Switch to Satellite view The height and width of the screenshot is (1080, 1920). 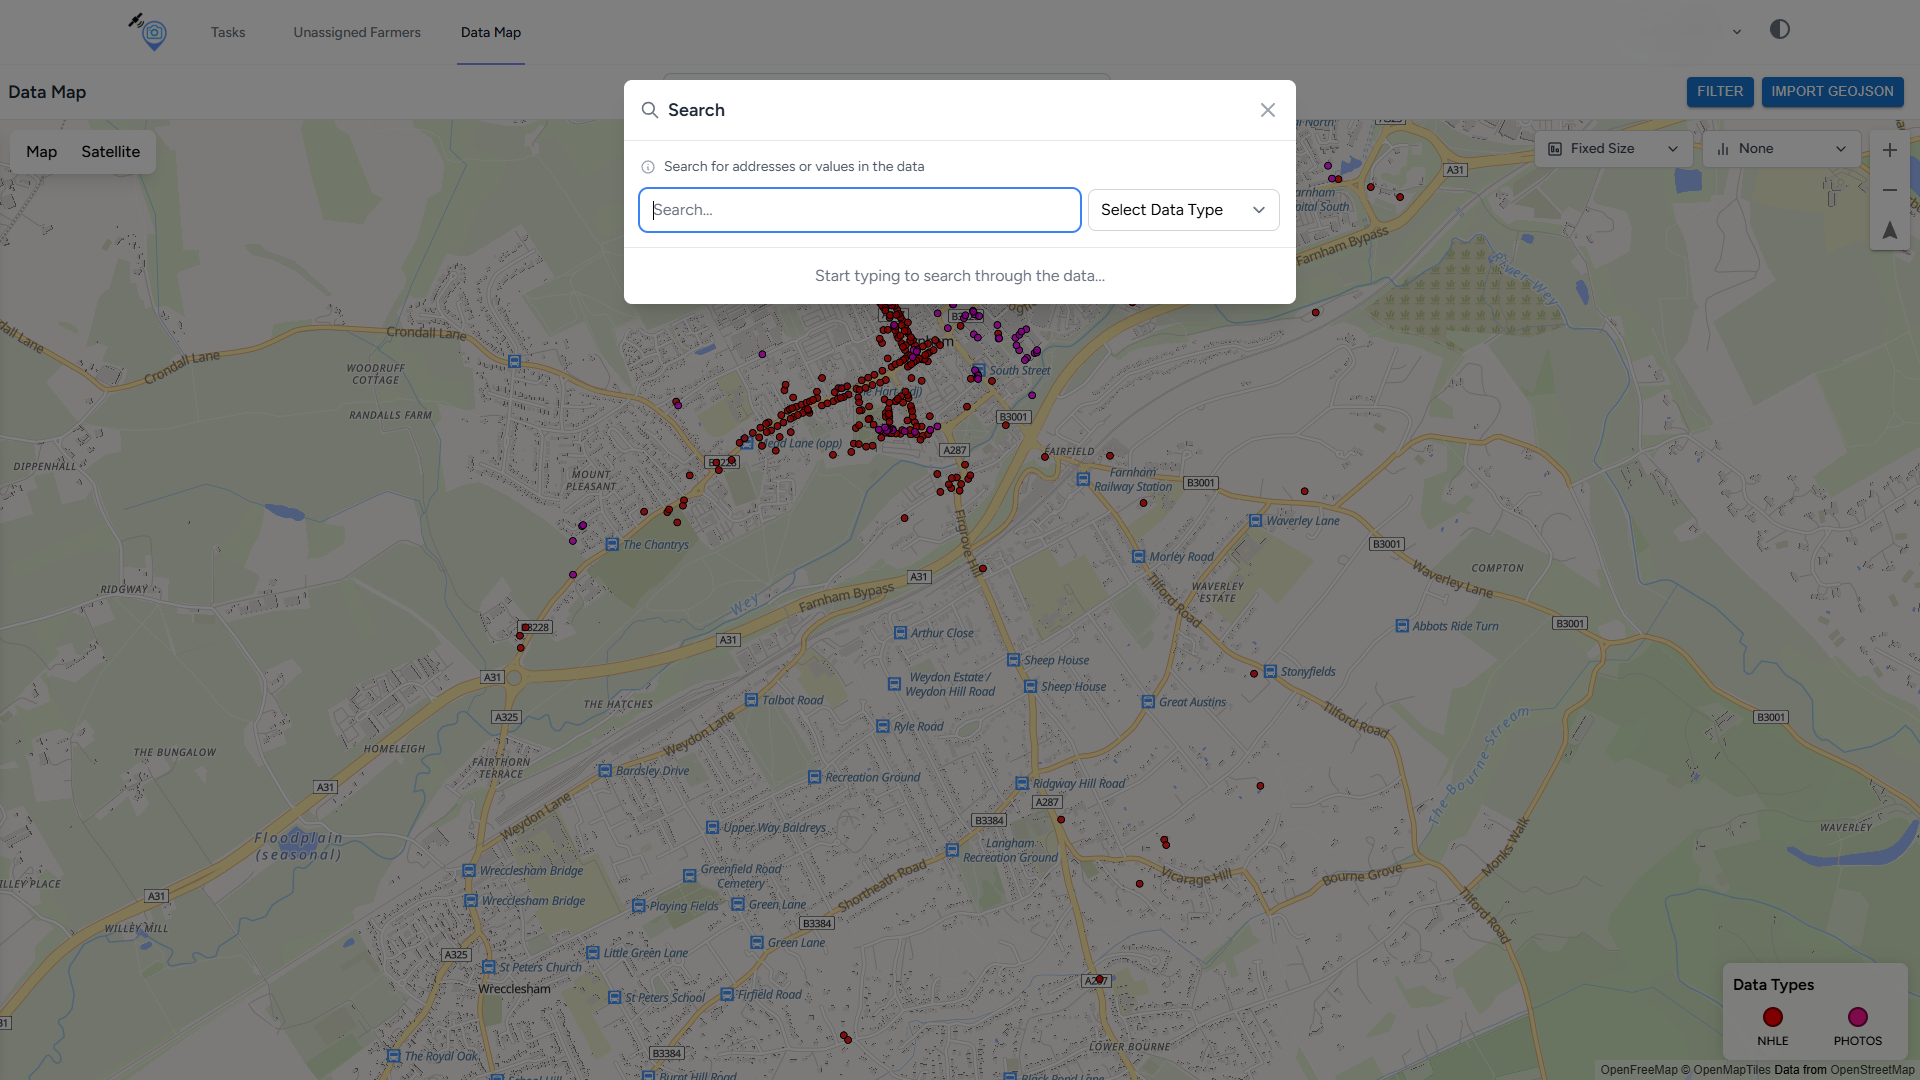[x=110, y=152]
